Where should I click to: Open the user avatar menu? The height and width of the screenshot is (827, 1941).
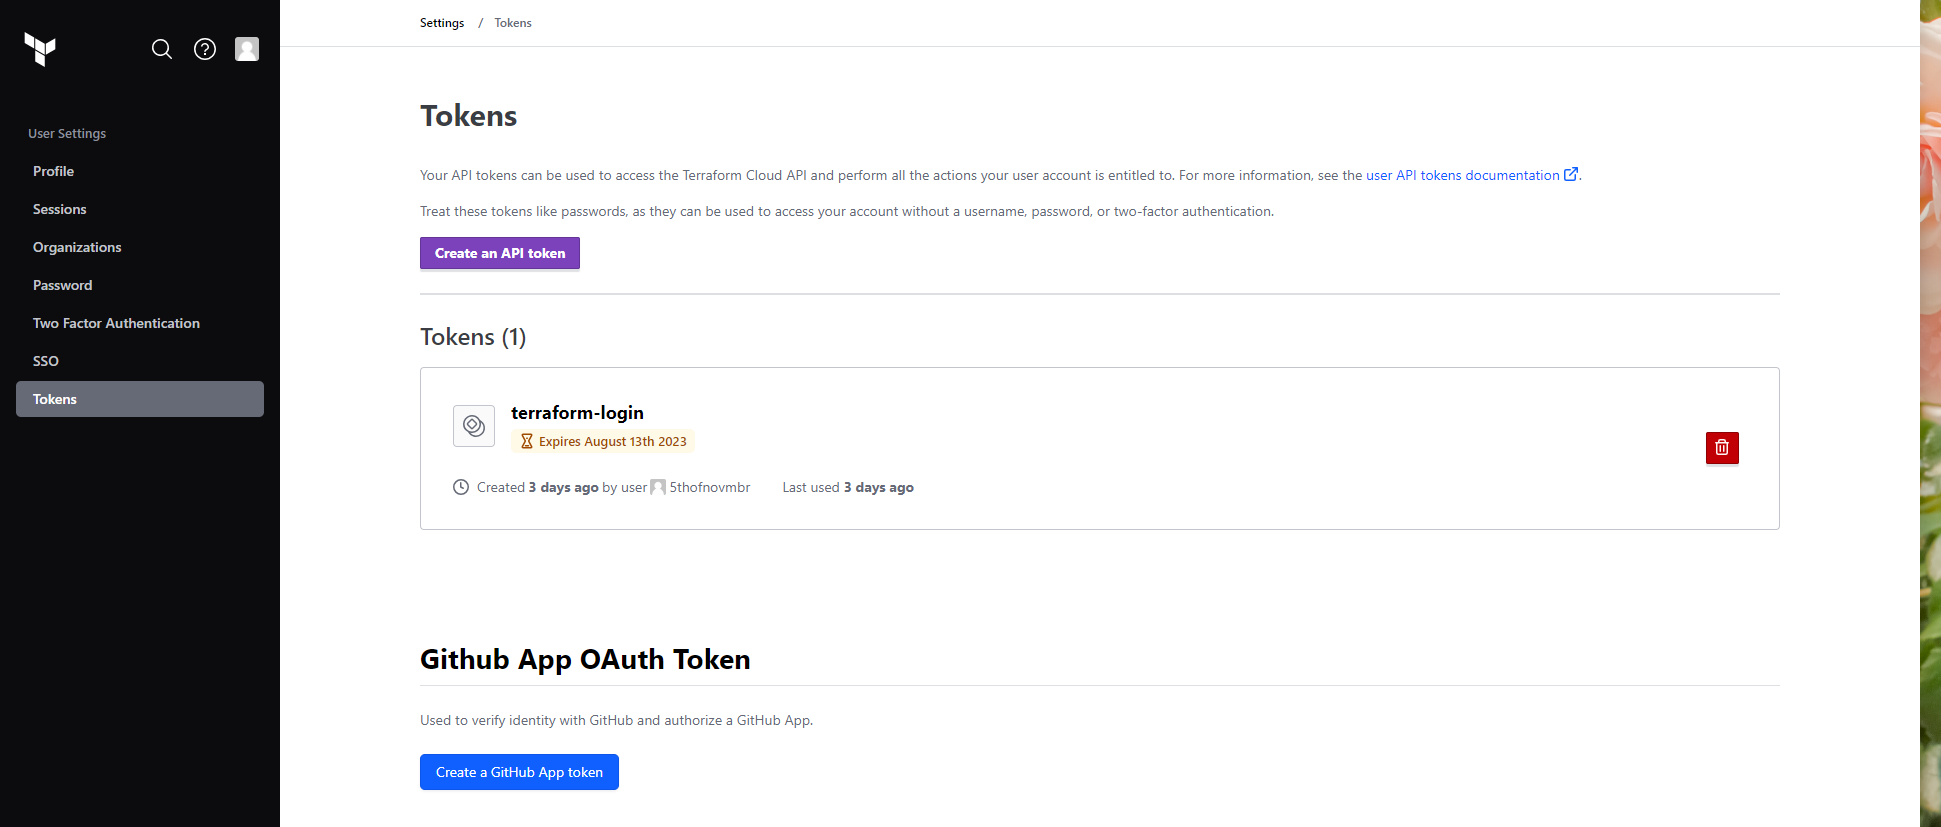(246, 49)
